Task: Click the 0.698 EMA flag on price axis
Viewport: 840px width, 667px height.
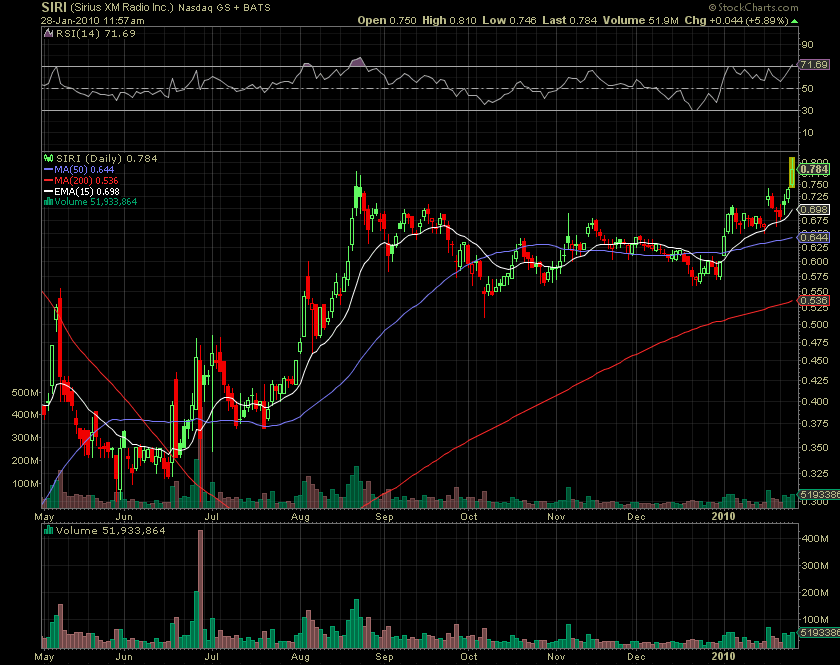Action: click(814, 209)
